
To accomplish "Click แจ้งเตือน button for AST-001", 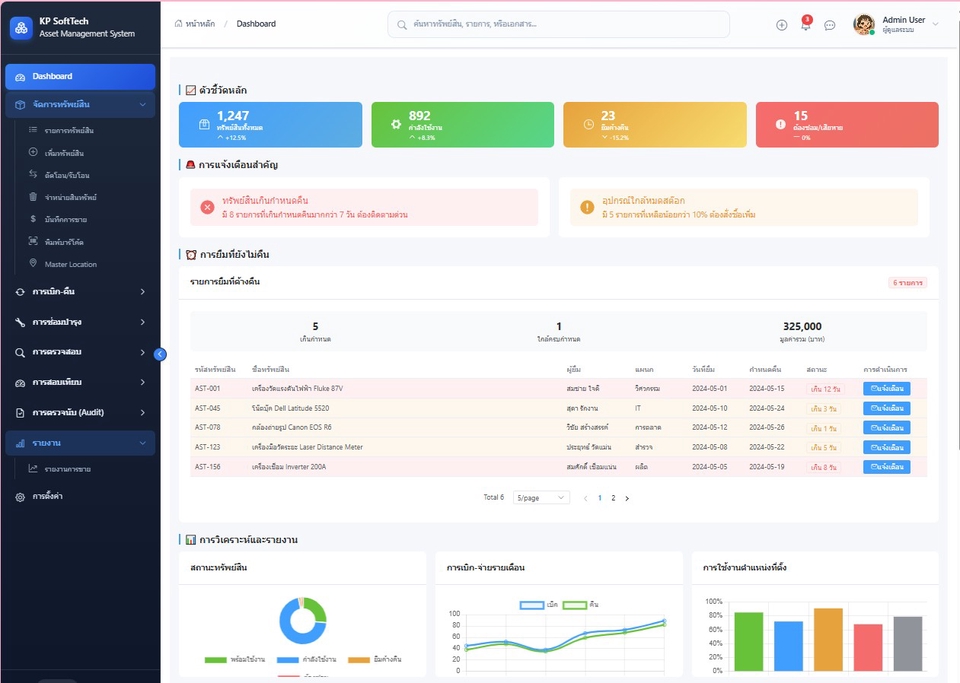I will coord(886,389).
